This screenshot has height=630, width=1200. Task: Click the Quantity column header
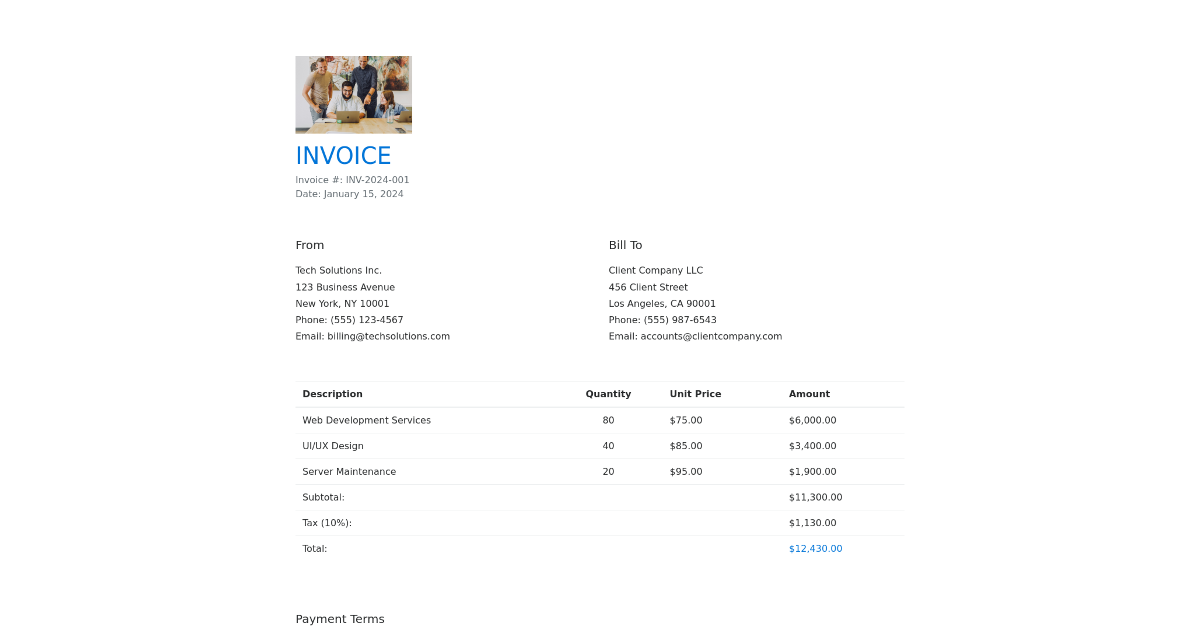(607, 393)
